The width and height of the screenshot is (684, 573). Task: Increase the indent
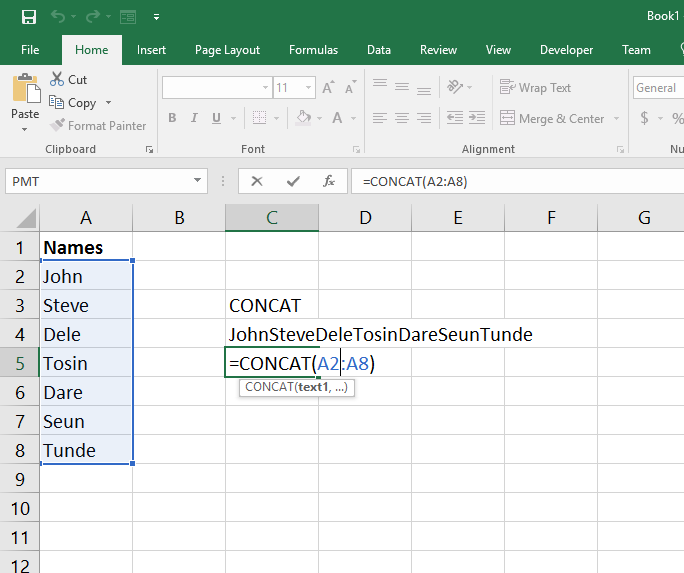(x=477, y=118)
